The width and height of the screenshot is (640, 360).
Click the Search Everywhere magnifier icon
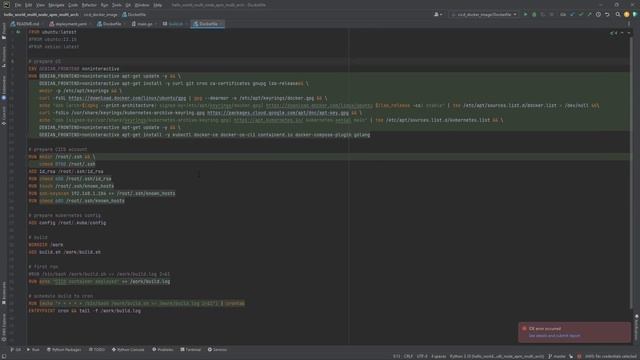(x=618, y=14)
